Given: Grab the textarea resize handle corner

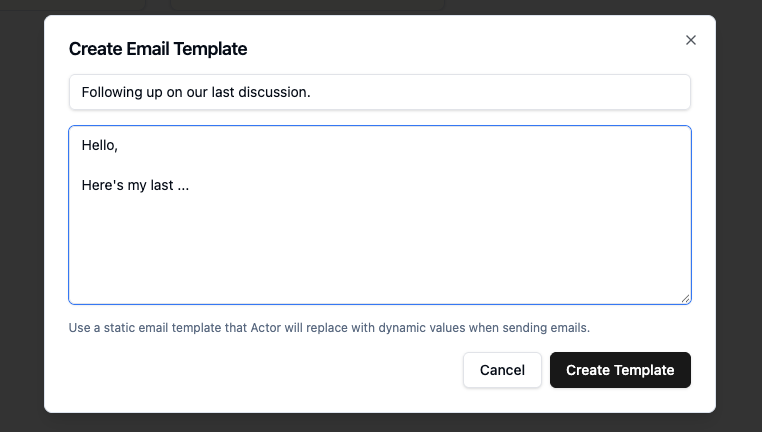Looking at the screenshot, I should click(x=686, y=298).
